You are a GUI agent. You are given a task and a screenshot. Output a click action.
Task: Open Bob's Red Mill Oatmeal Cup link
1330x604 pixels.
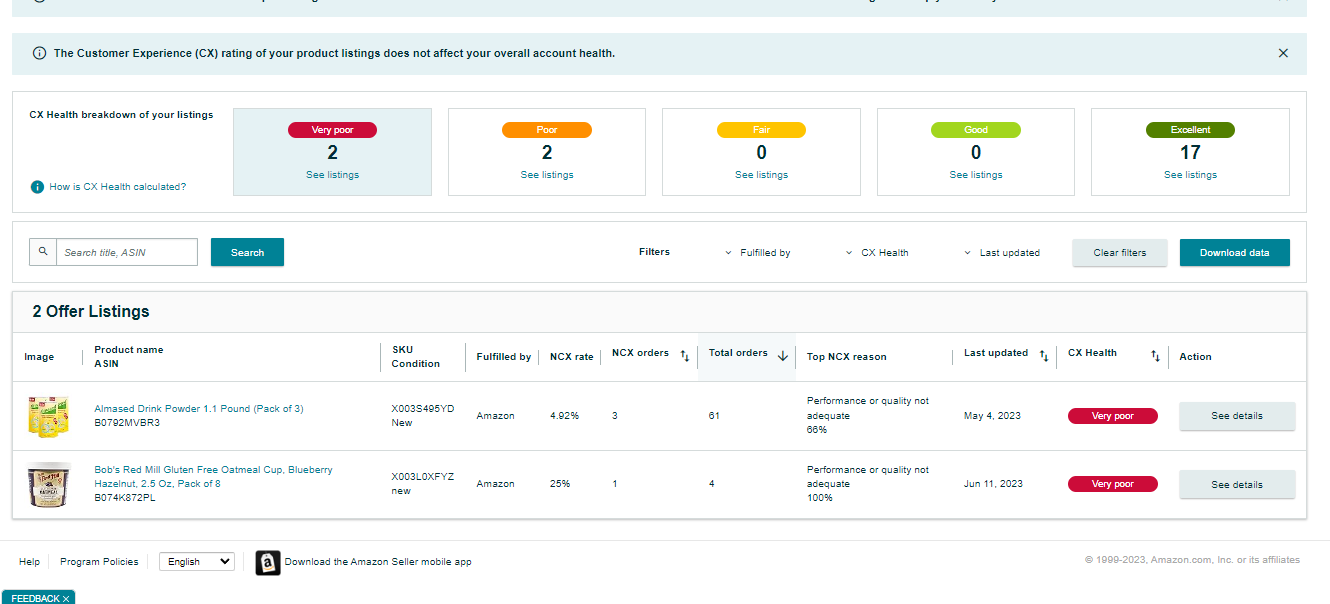[213, 477]
